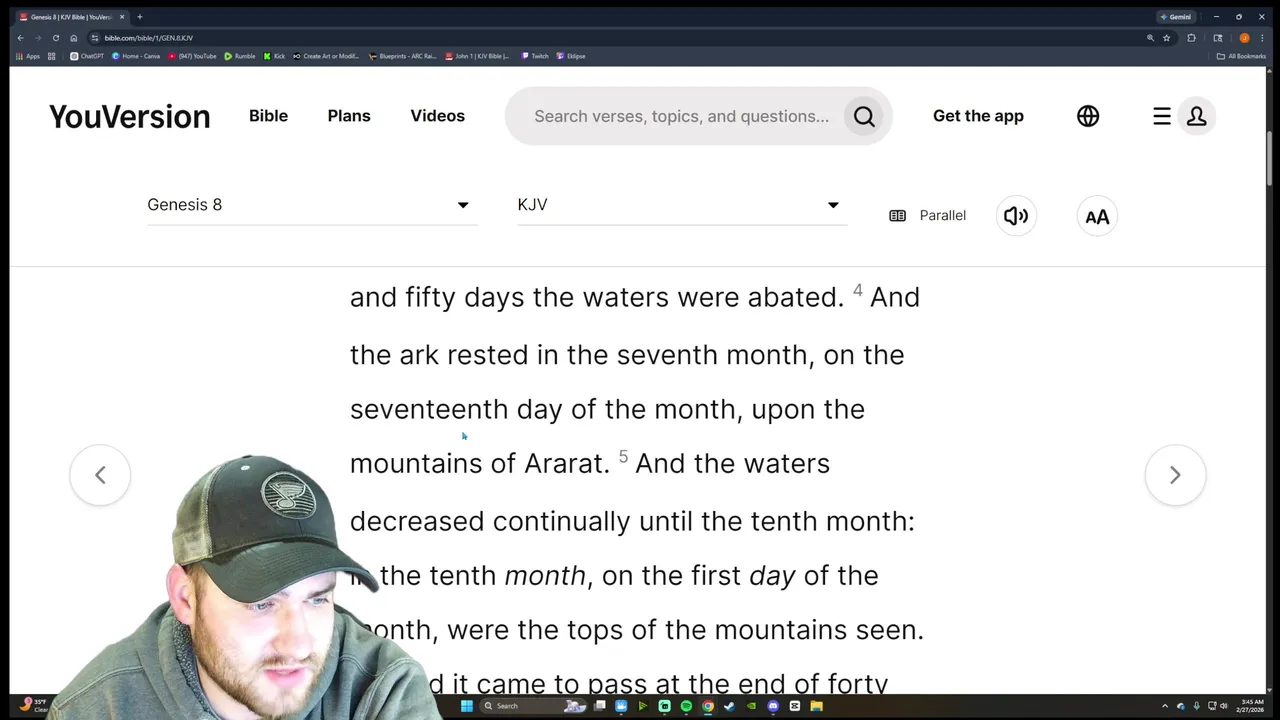Go to previous chapter arrow

pos(100,475)
